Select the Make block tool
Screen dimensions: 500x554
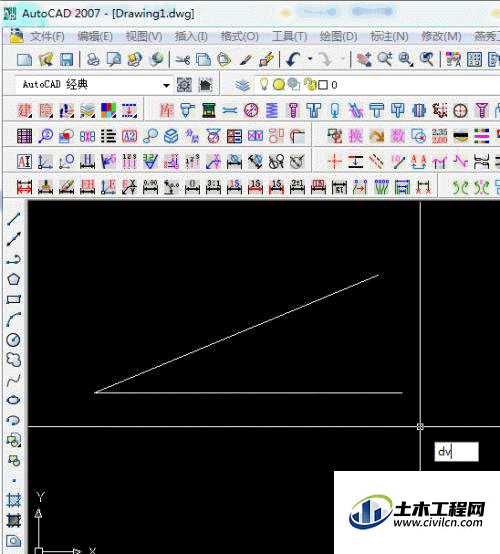point(13,460)
